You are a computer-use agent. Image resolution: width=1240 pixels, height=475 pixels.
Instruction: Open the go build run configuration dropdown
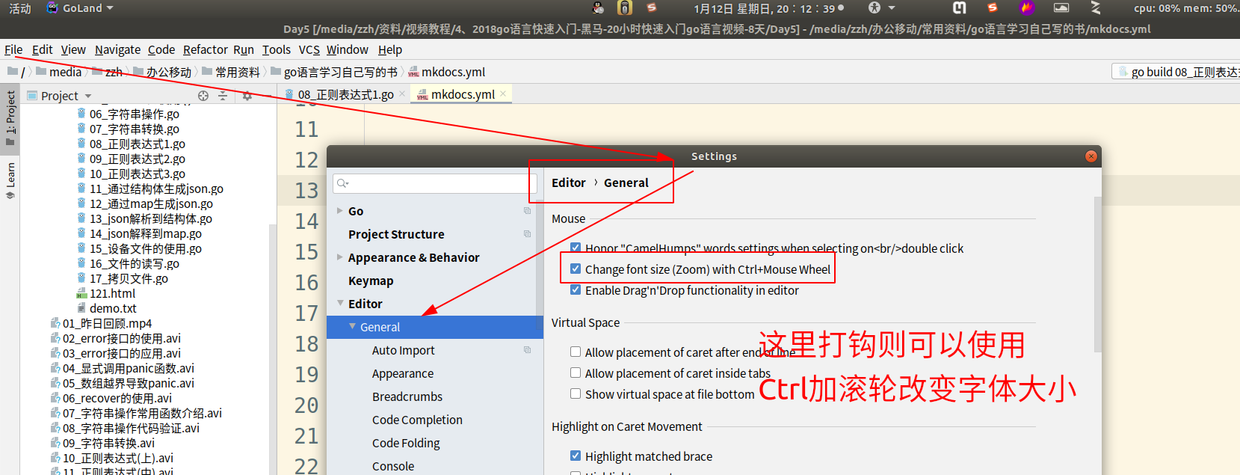click(1175, 72)
